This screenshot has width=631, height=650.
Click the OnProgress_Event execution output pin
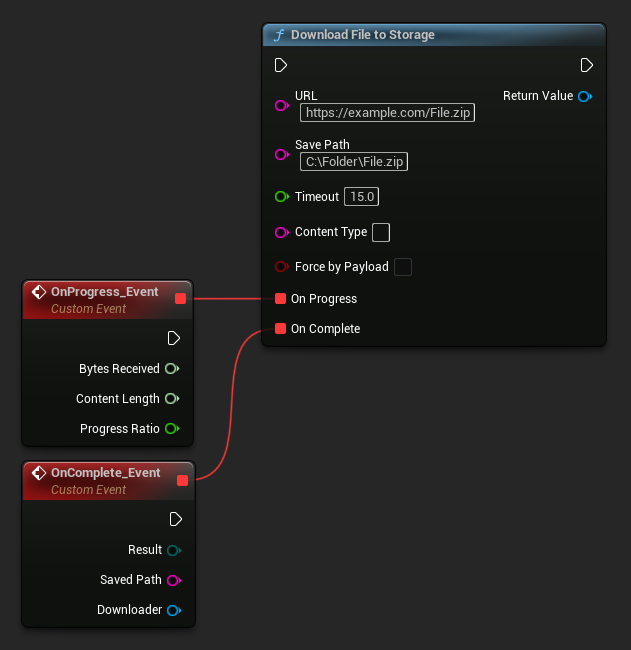click(x=174, y=338)
